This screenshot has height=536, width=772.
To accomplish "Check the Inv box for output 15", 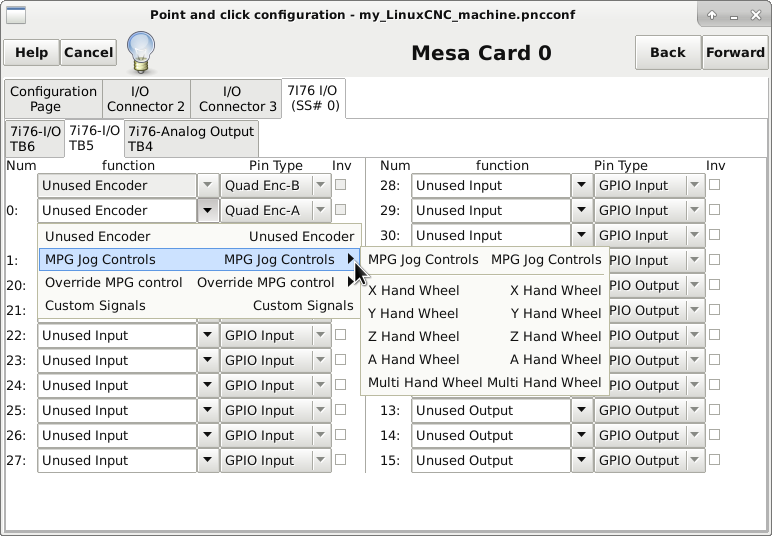I will pyautogui.click(x=714, y=460).
